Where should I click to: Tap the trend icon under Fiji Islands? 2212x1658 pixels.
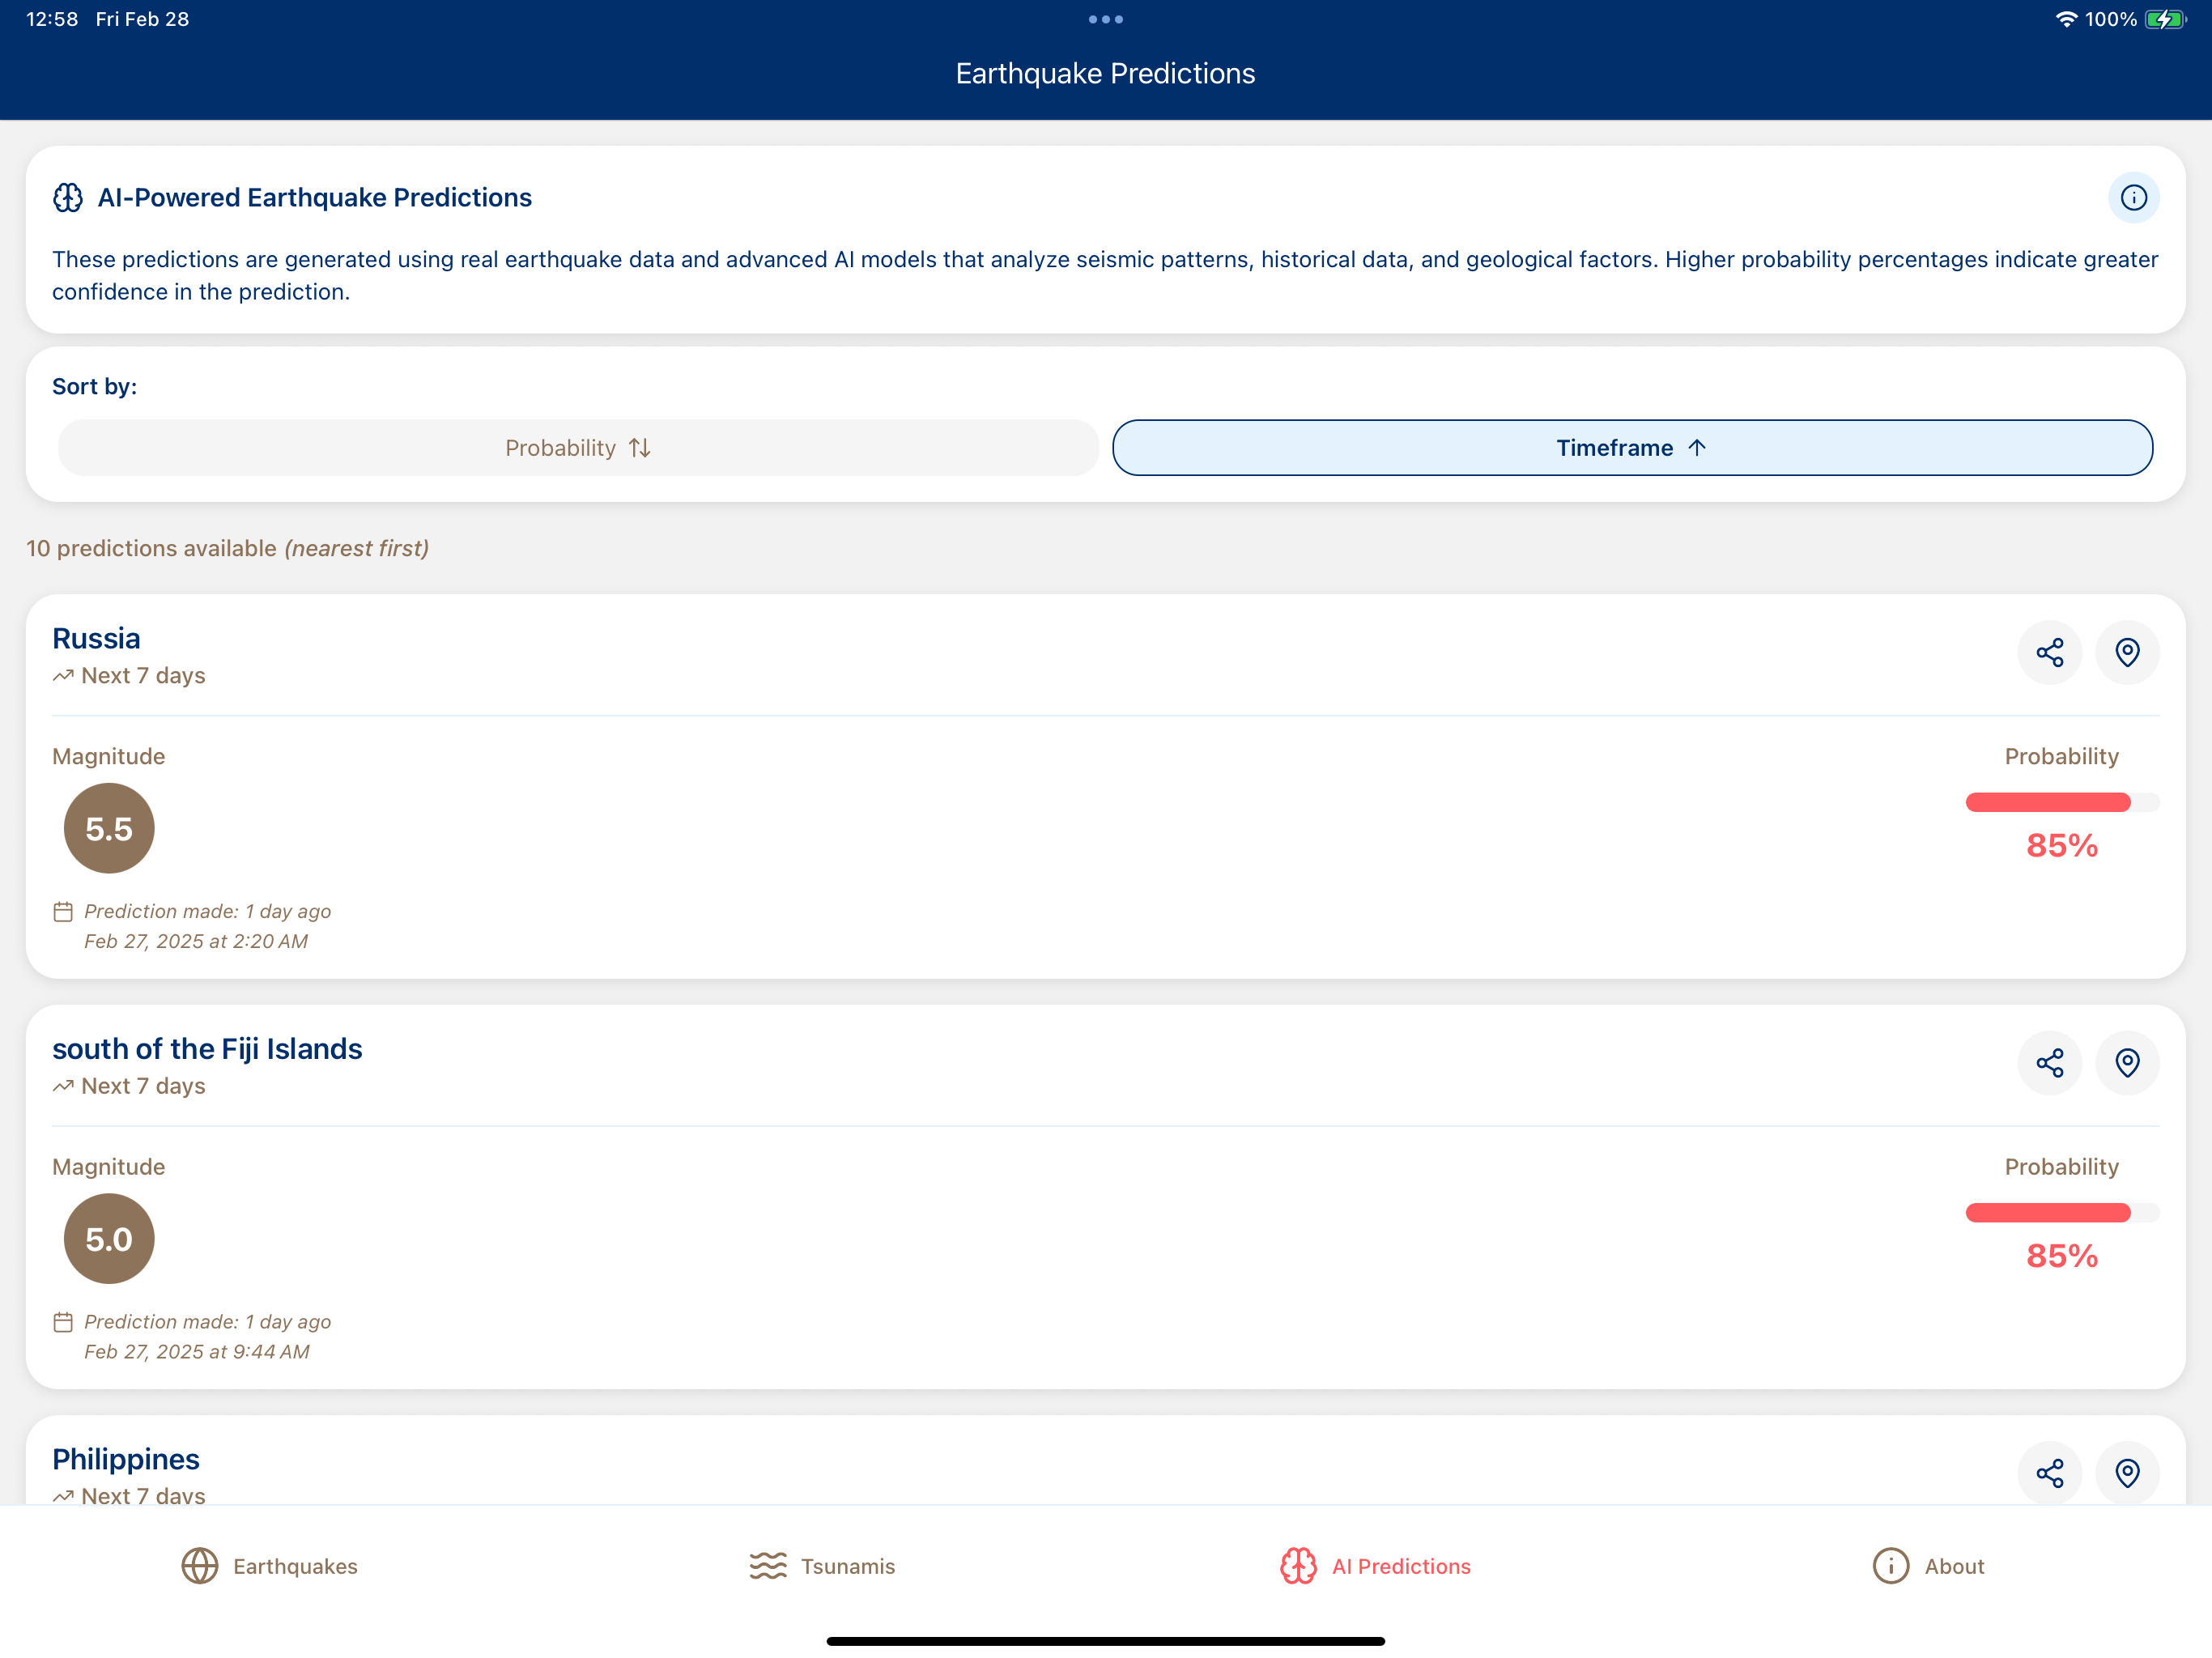tap(63, 1085)
